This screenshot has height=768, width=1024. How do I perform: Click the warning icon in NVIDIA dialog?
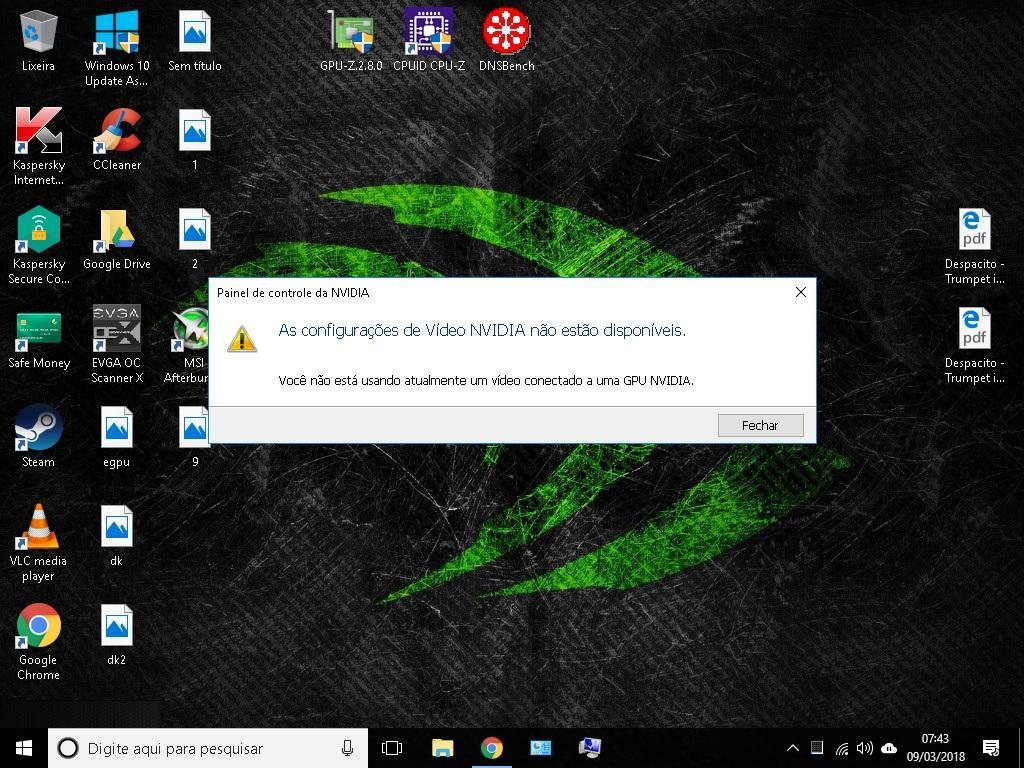242,339
